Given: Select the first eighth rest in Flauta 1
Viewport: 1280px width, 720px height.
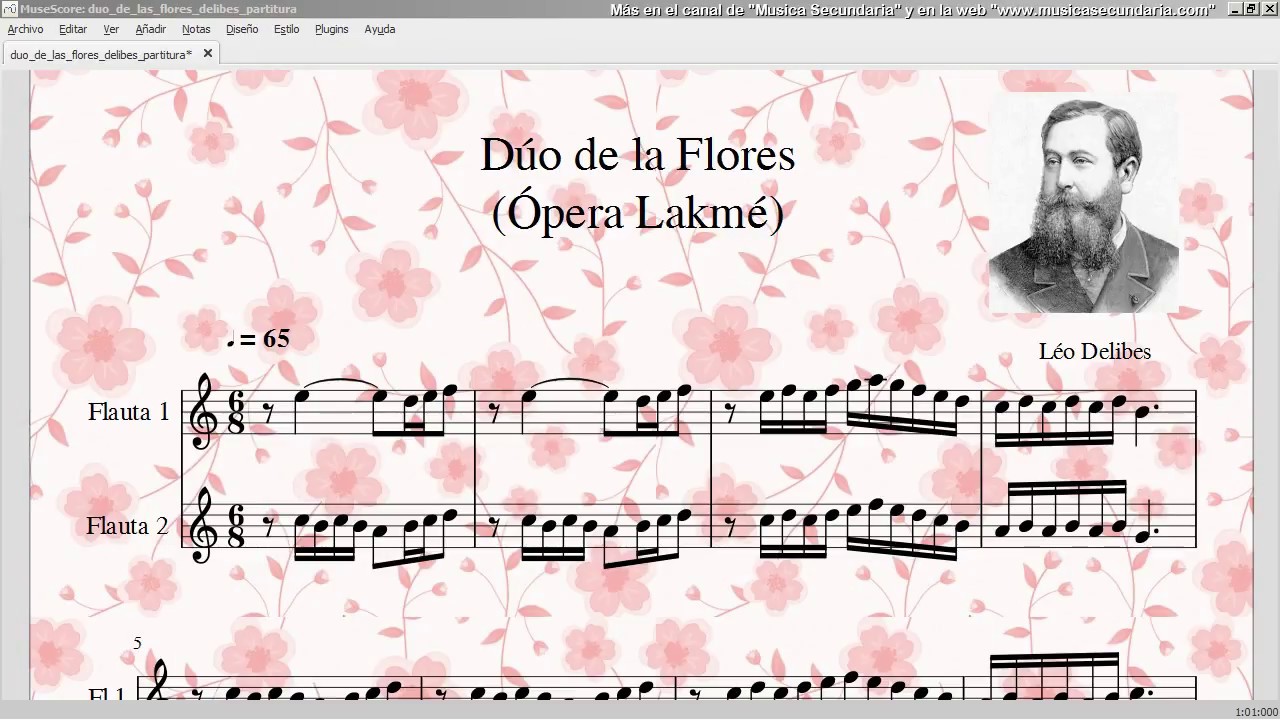Looking at the screenshot, I should click(x=269, y=411).
